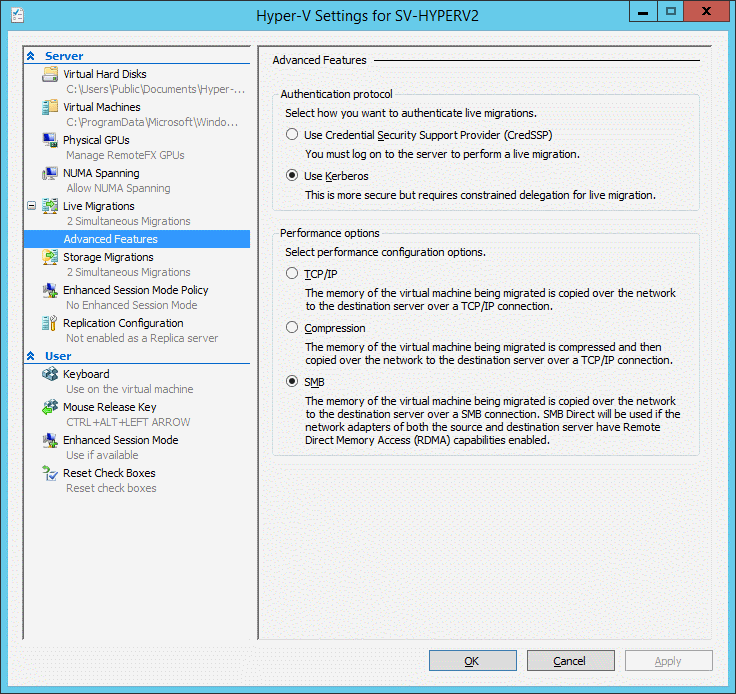The width and height of the screenshot is (736, 694).
Task: Minimize the Hyper-V Settings window
Action: coord(643,11)
